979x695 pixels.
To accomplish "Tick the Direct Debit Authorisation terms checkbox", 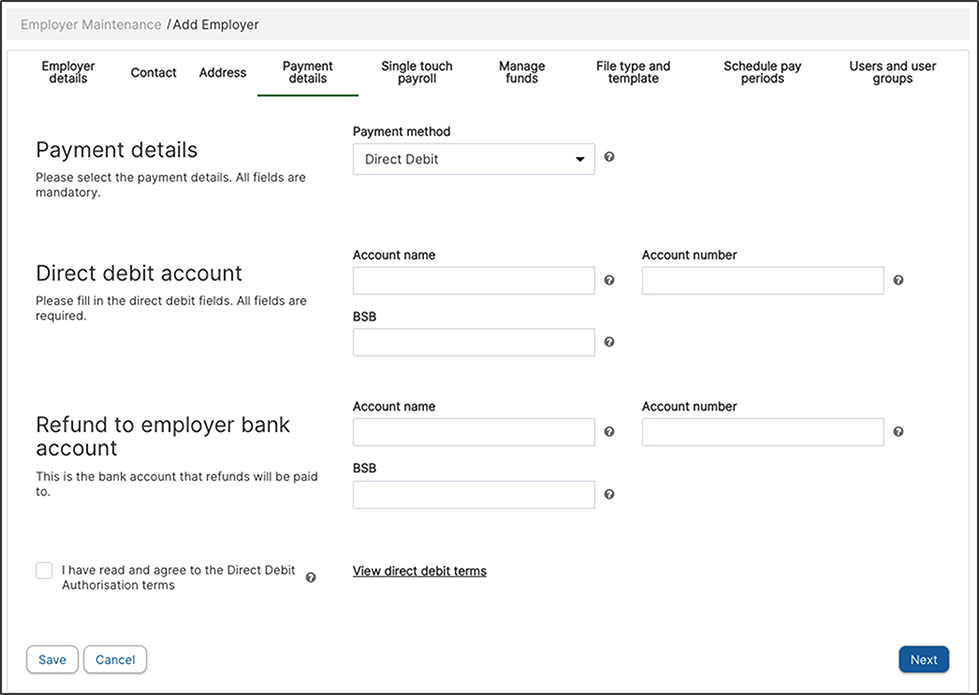I will 44,570.
